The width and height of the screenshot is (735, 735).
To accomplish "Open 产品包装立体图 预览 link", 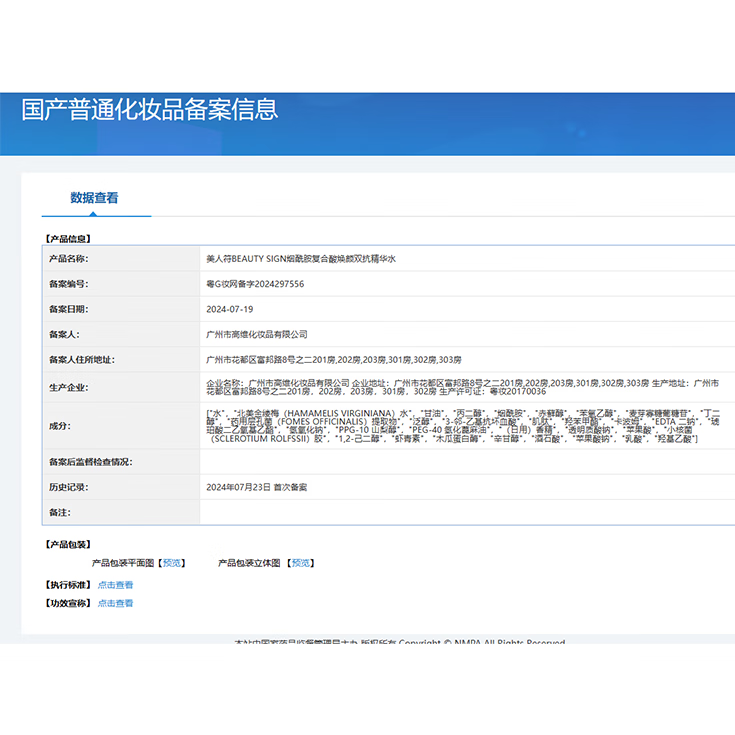I will pos(300,563).
